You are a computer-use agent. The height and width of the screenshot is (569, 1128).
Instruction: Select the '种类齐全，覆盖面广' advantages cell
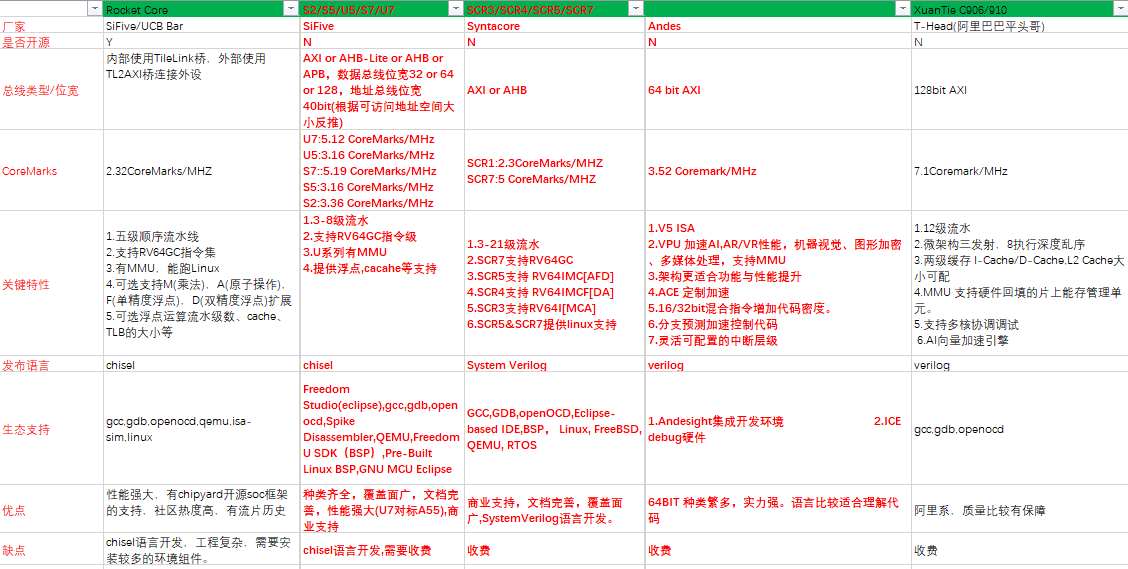[382, 509]
